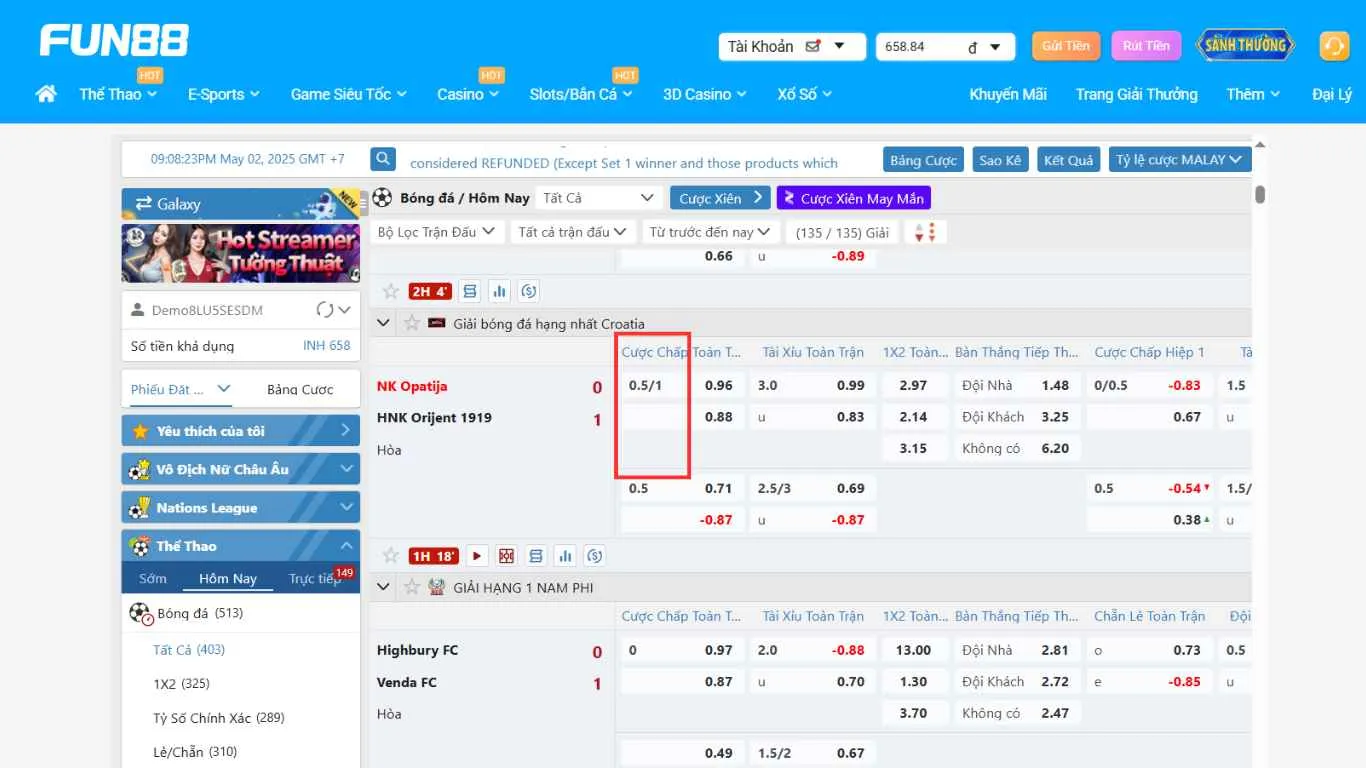Open score table icon for the 1H 18' match
Image resolution: width=1366 pixels, height=768 pixels.
pos(536,555)
